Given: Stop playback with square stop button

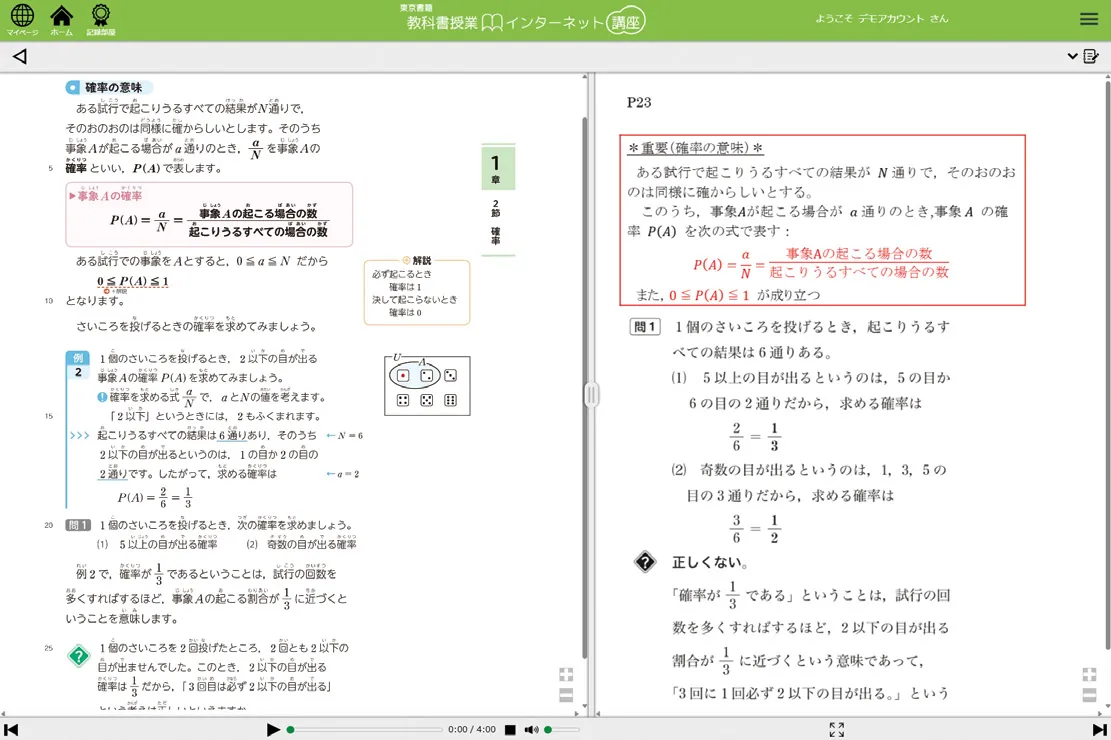Looking at the screenshot, I should point(510,729).
